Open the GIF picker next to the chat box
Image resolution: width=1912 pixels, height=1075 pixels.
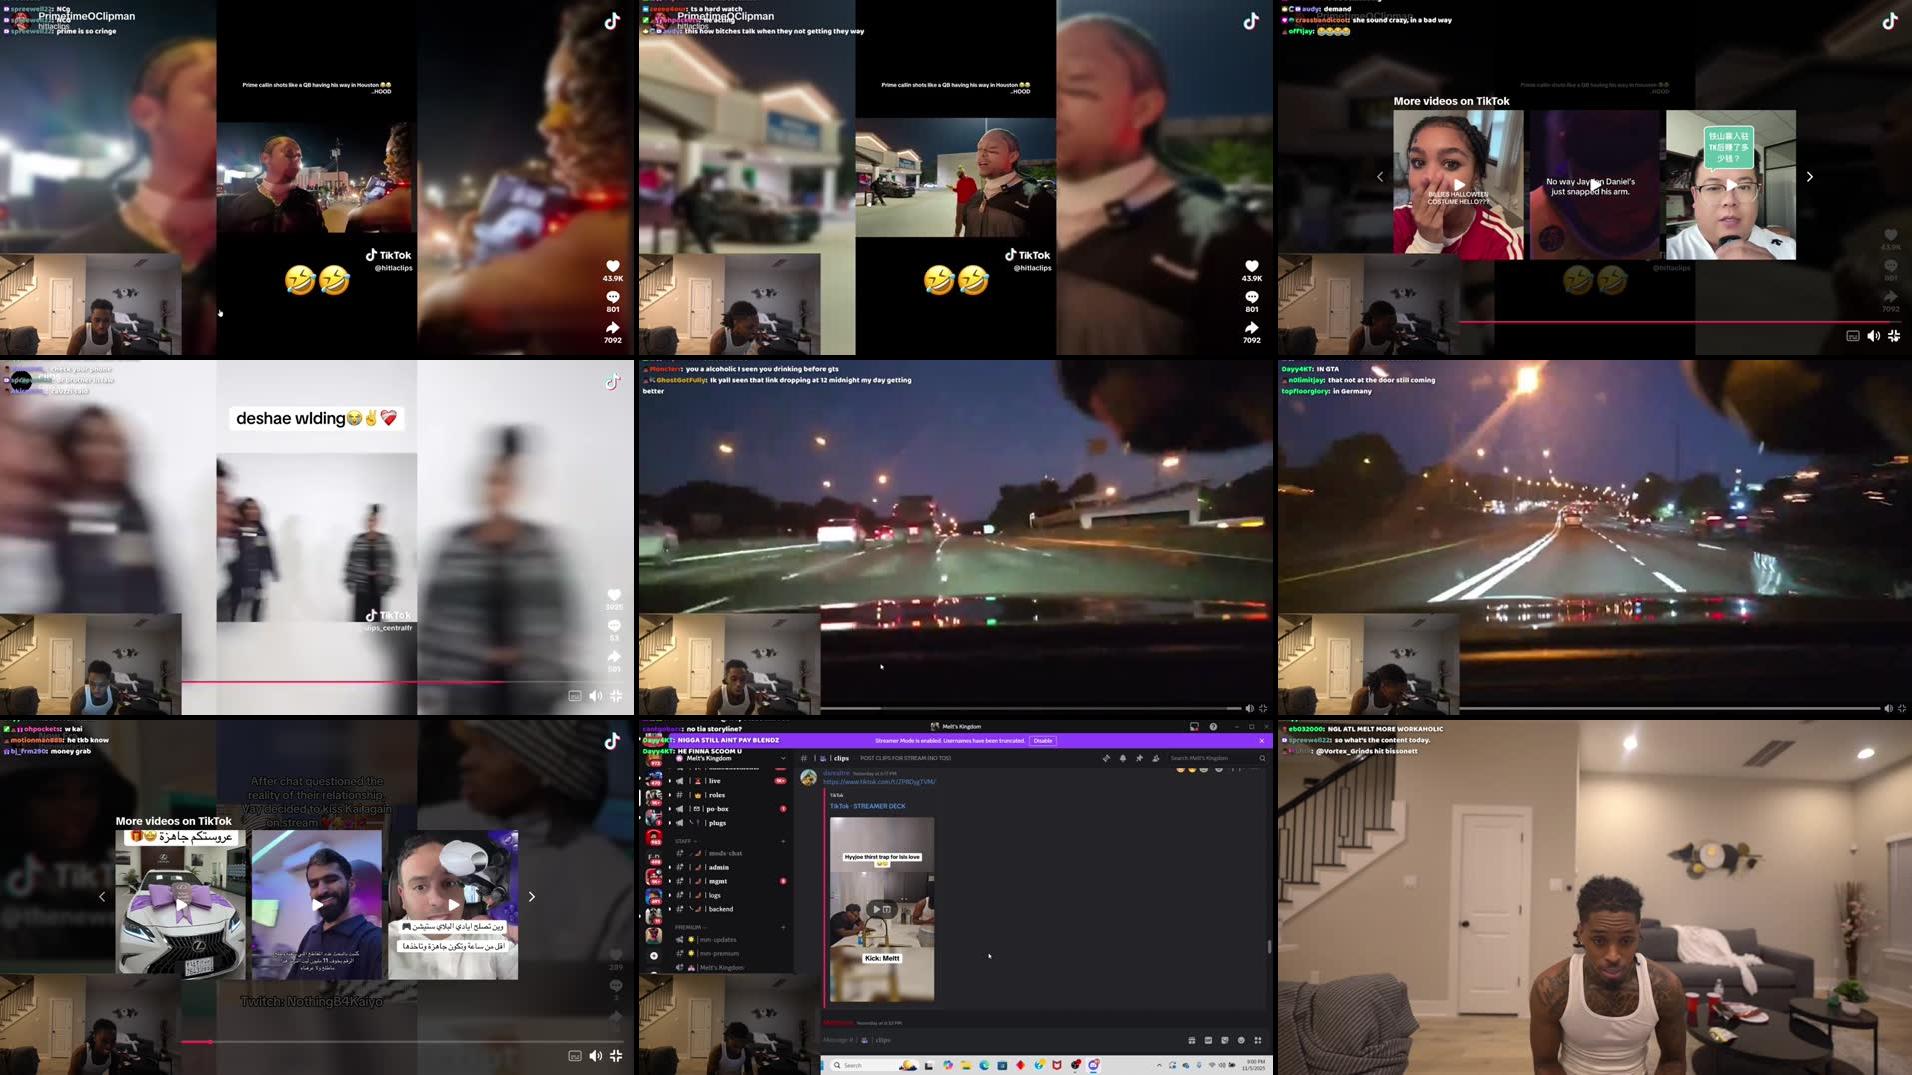(x=1208, y=1040)
